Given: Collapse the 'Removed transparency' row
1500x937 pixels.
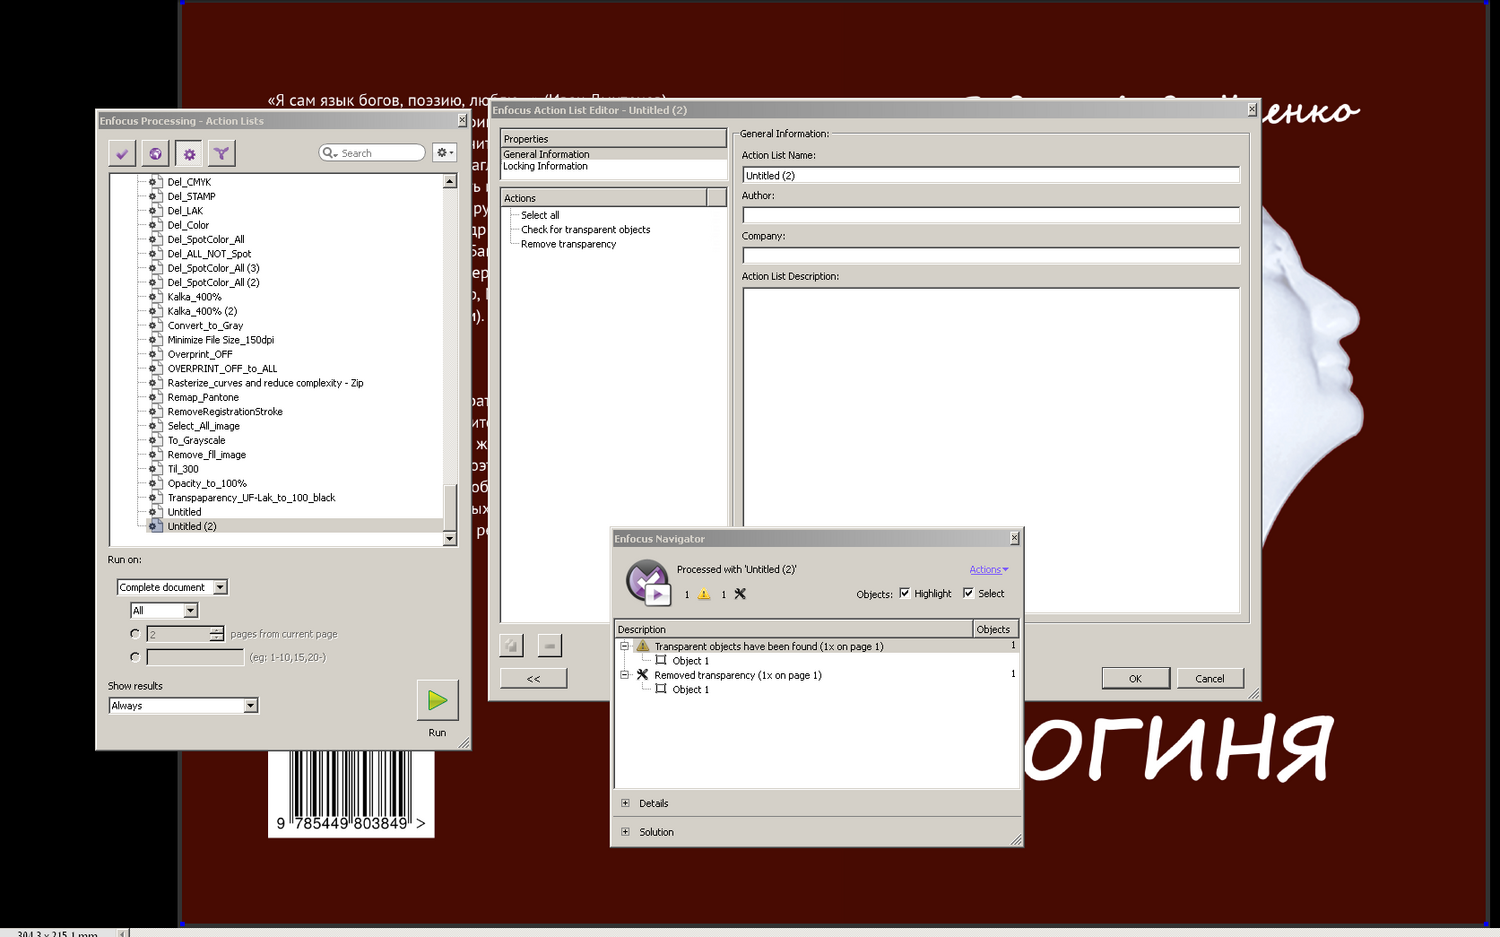Looking at the screenshot, I should [625, 675].
